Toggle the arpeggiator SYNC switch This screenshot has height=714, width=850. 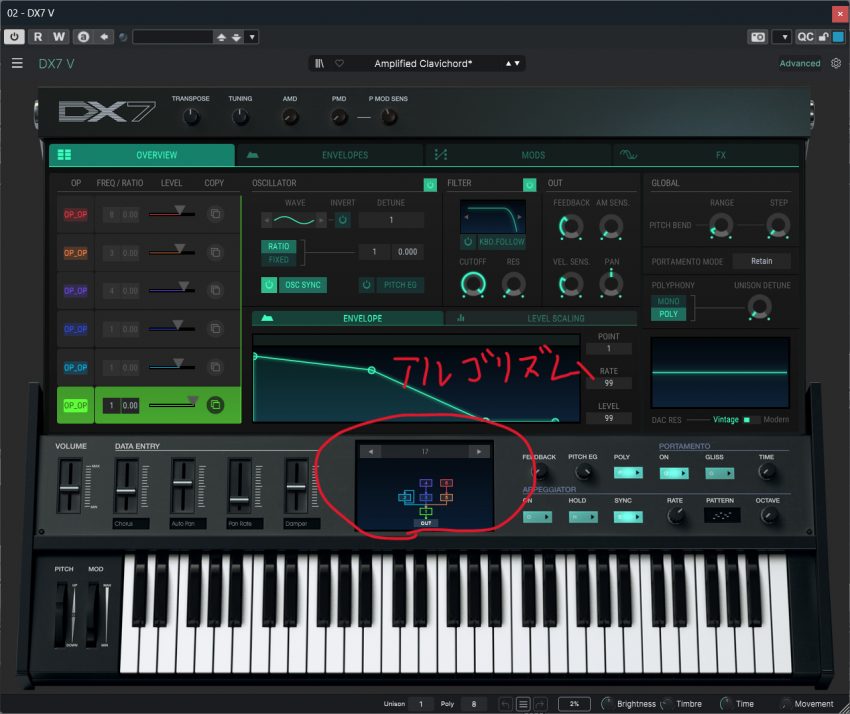(628, 517)
